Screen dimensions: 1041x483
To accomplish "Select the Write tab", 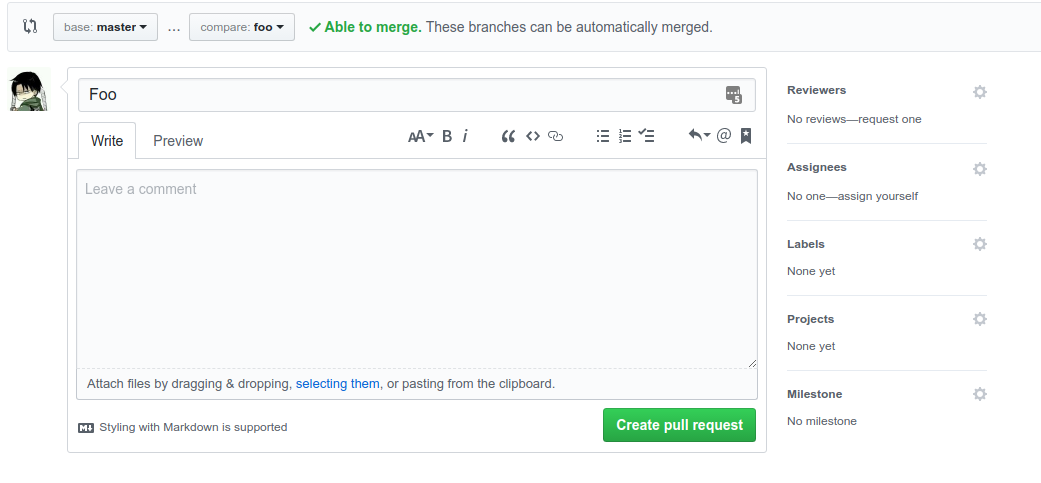I will point(107,141).
